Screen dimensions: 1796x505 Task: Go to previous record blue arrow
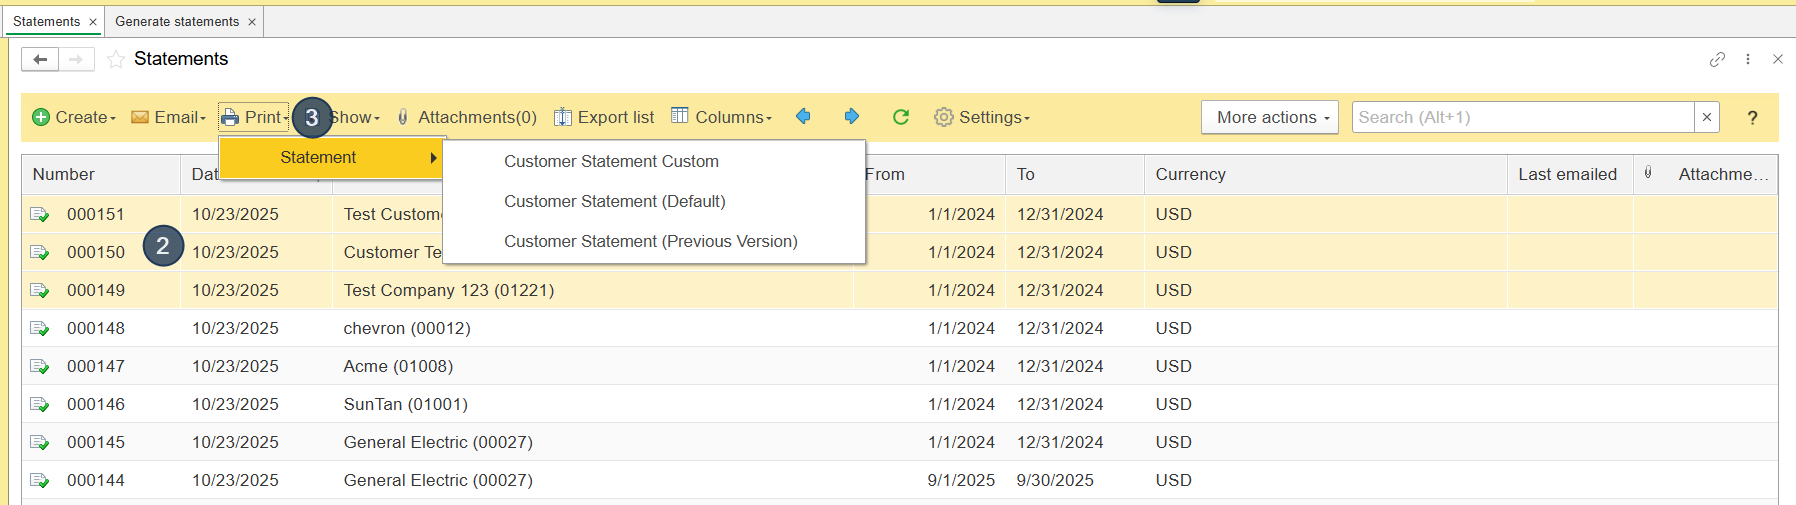coord(803,117)
